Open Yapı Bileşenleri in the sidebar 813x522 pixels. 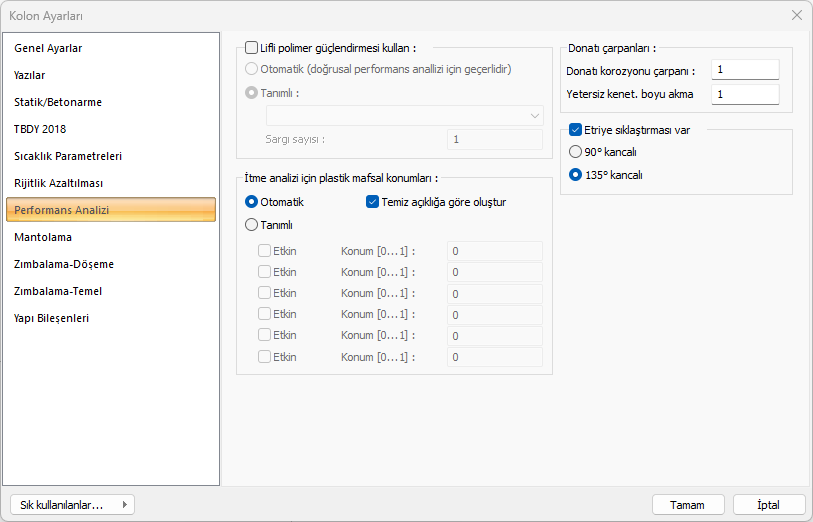pyautogui.click(x=52, y=318)
